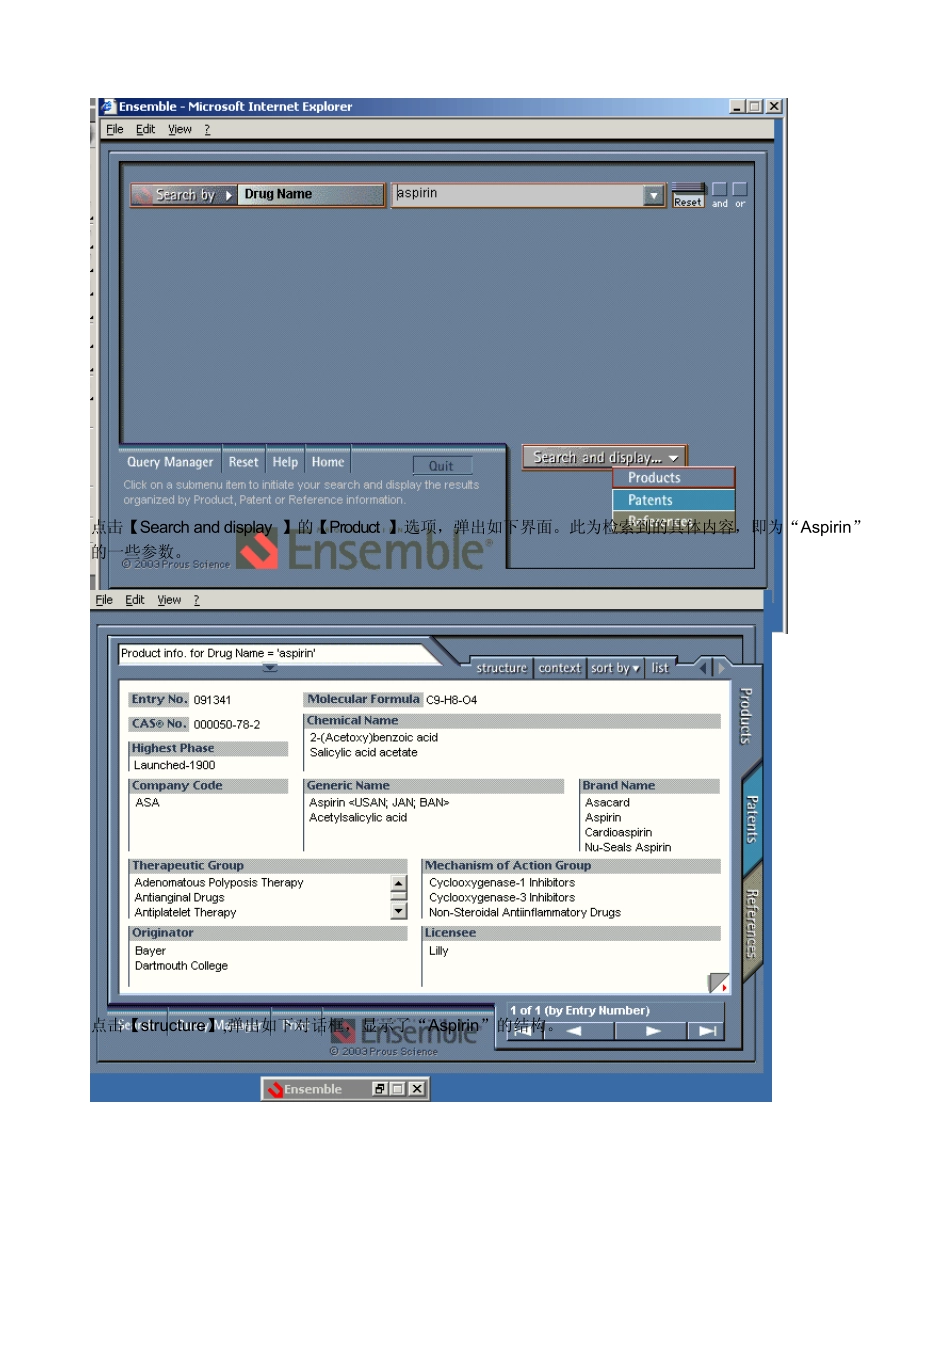Go to next record arrow
Viewport: 950px width, 1345px height.
point(651,1031)
